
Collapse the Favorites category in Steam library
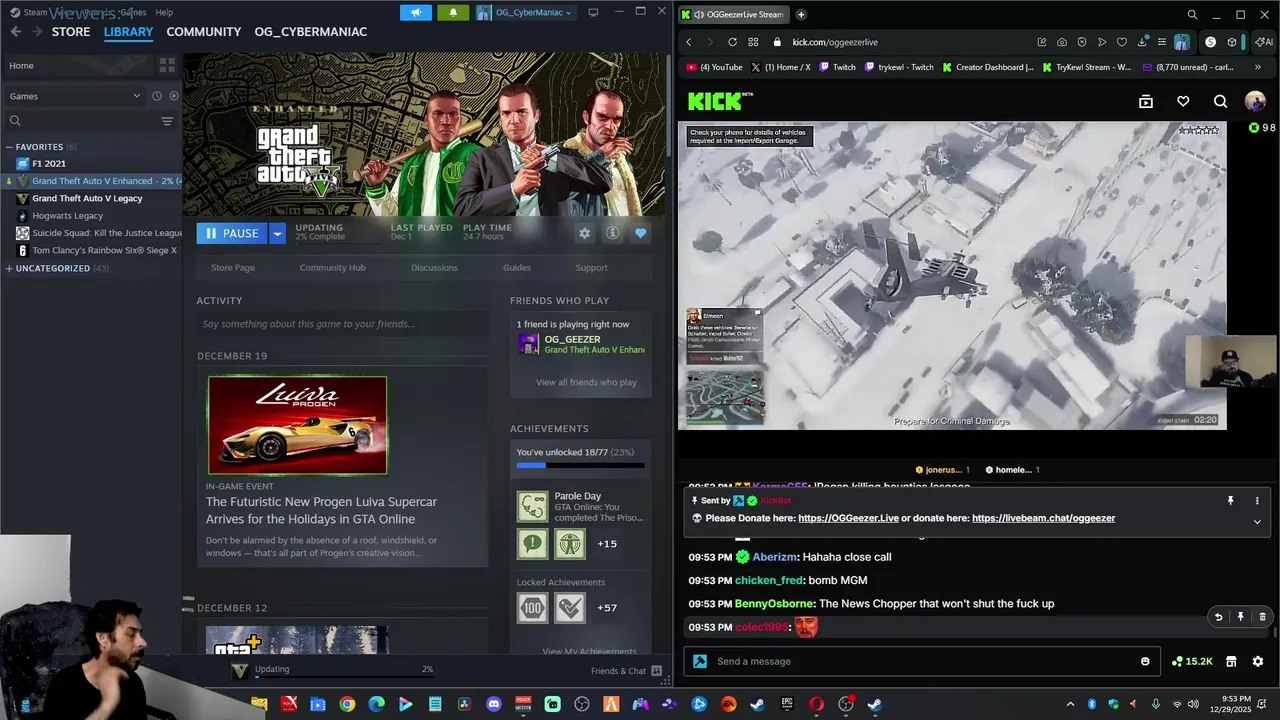click(x=40, y=147)
